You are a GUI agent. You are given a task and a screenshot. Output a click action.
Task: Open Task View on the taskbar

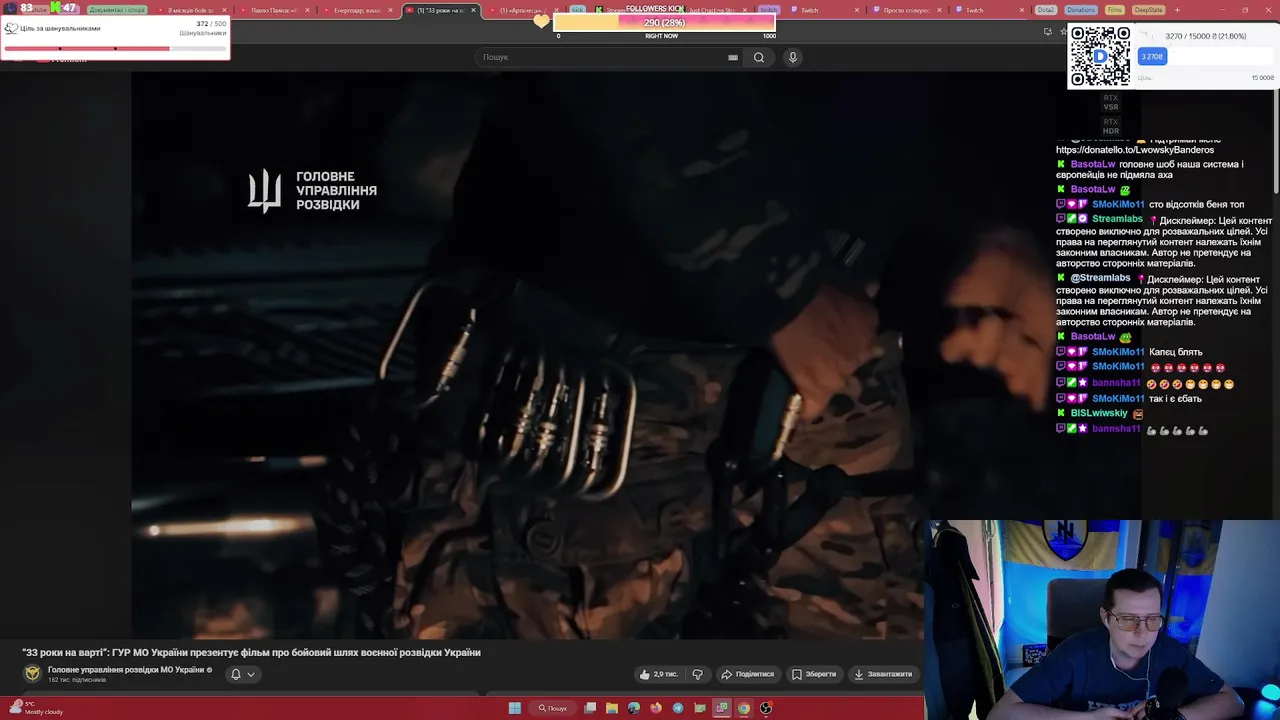tap(590, 708)
